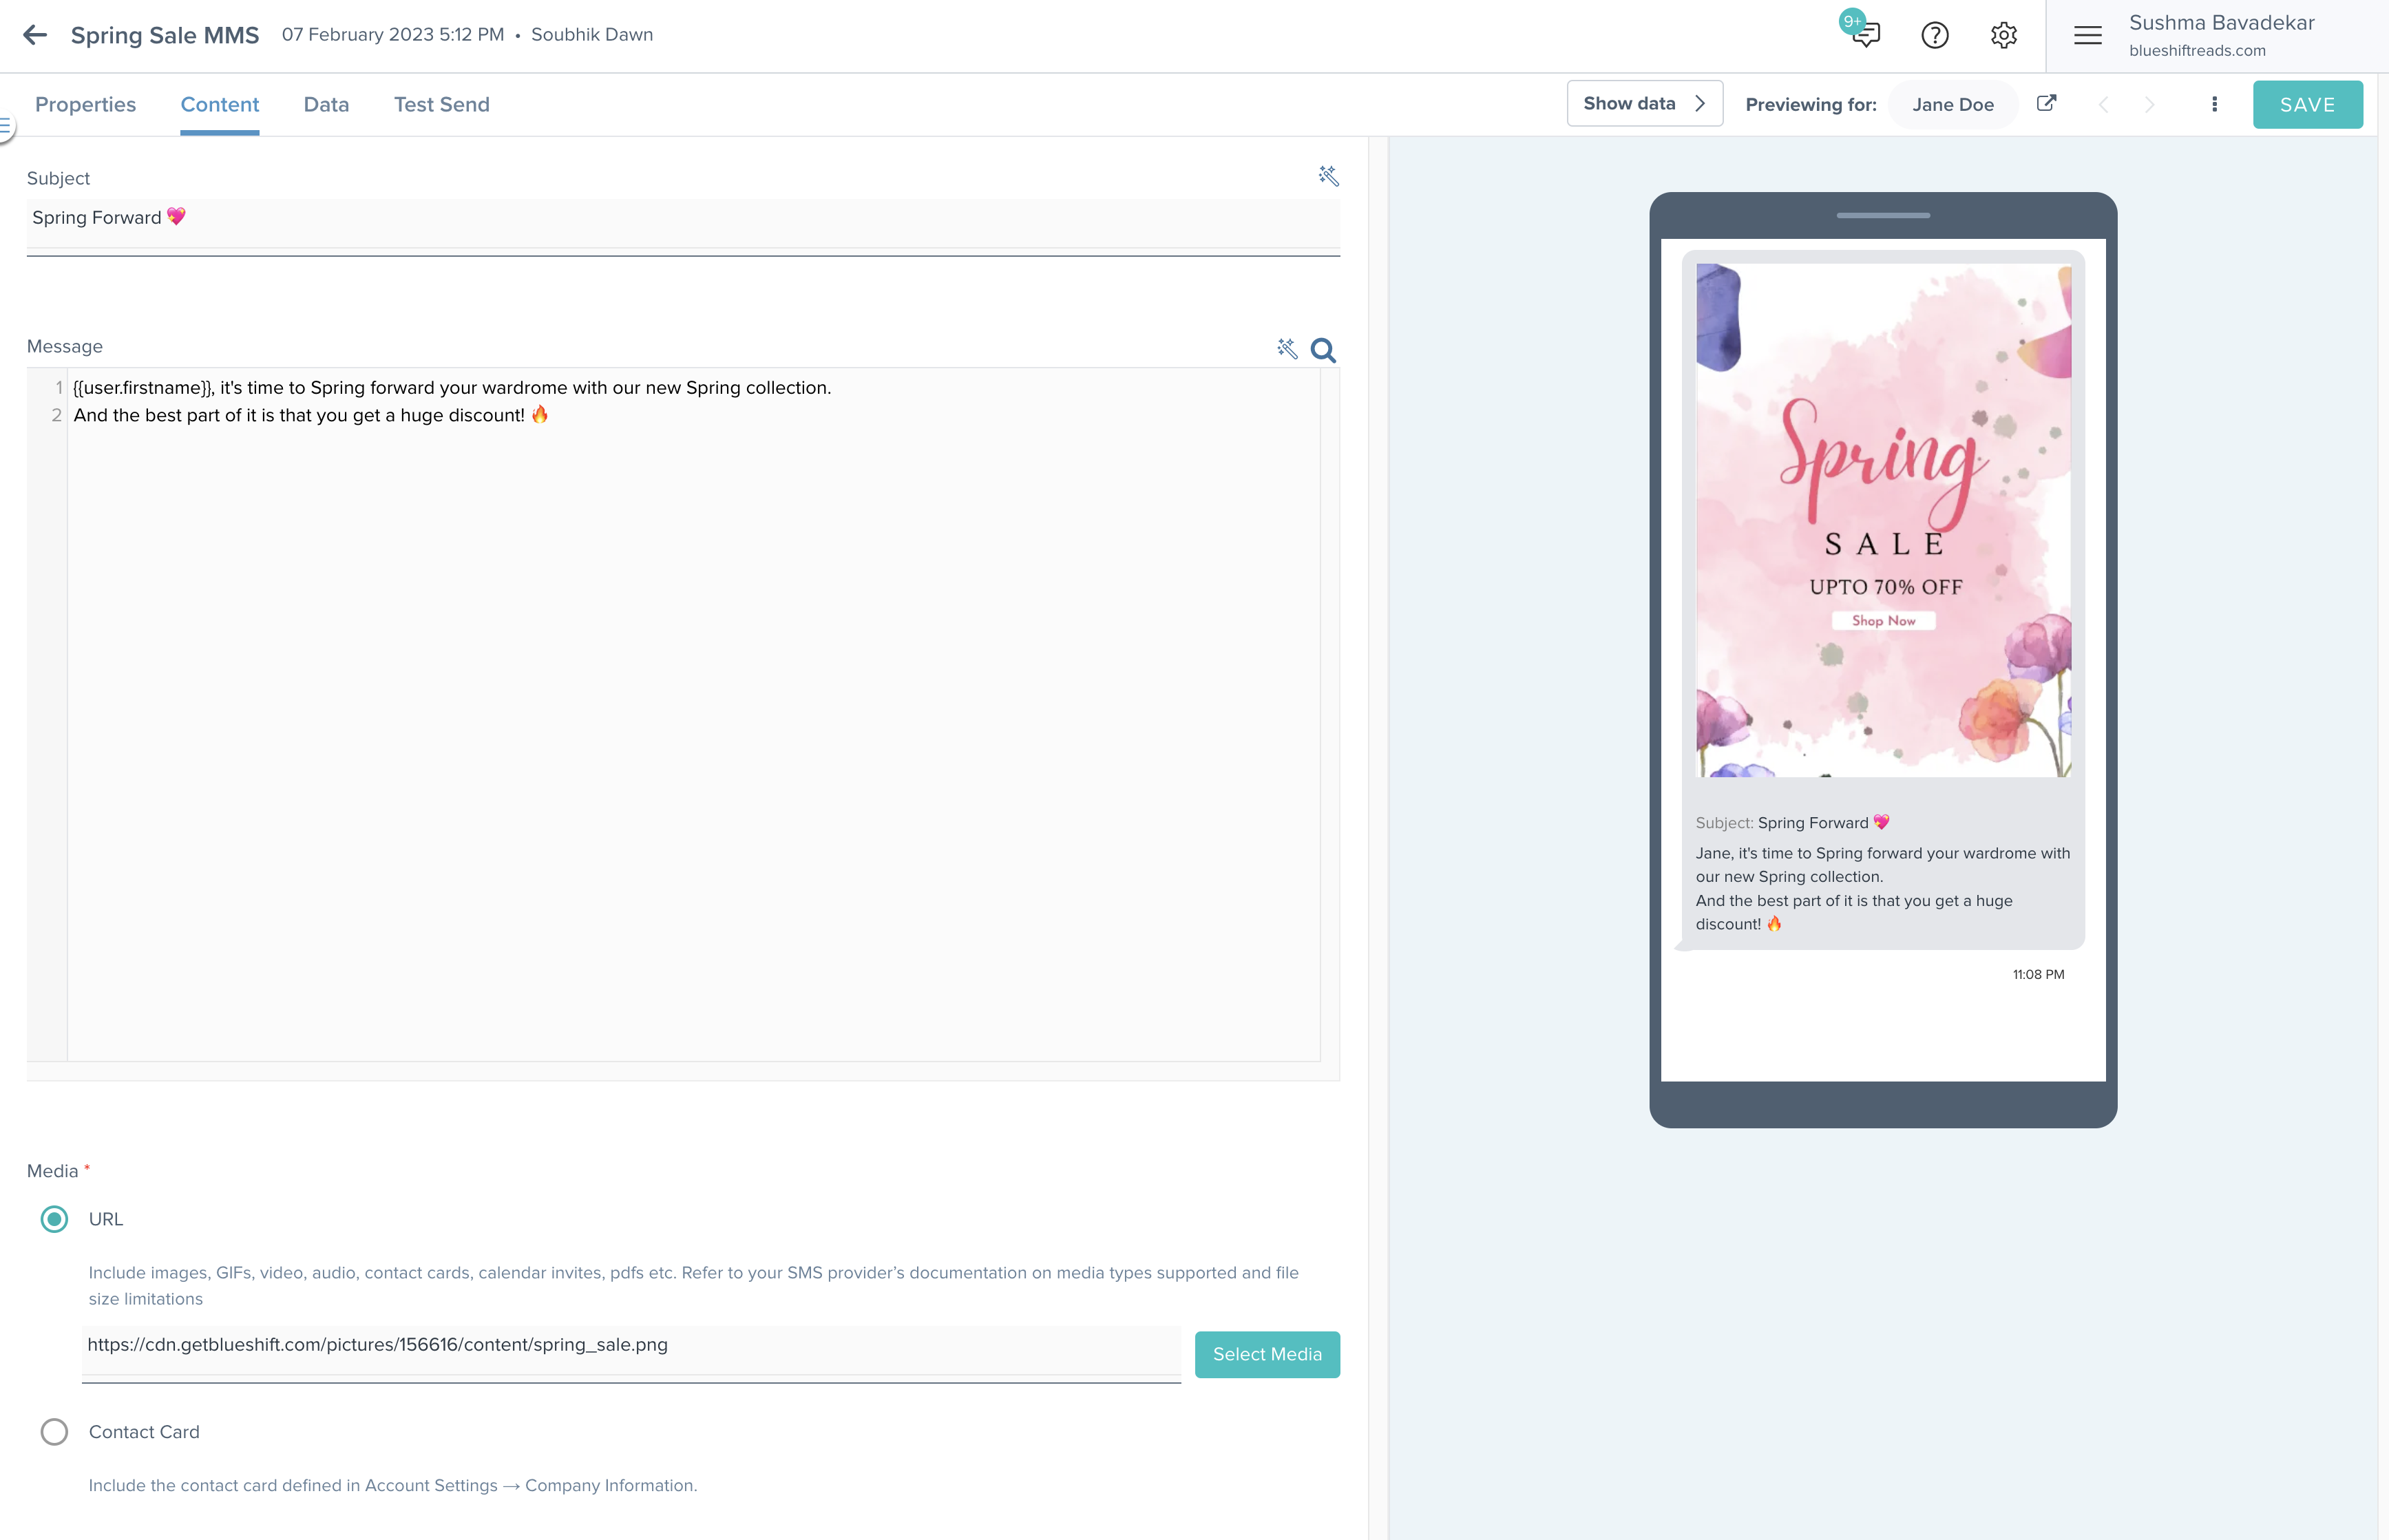
Task: Click into the Message editor line 1
Action: pos(452,387)
